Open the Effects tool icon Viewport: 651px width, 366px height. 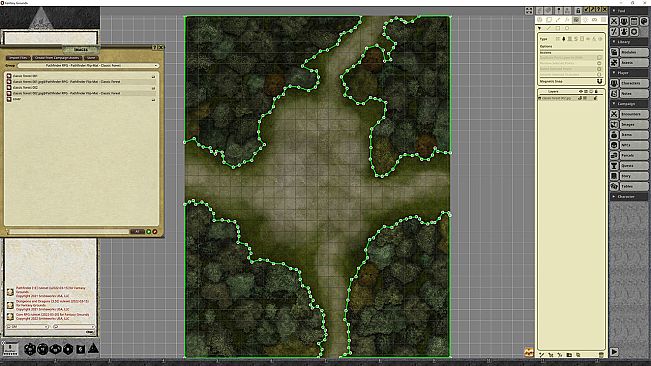click(x=624, y=32)
